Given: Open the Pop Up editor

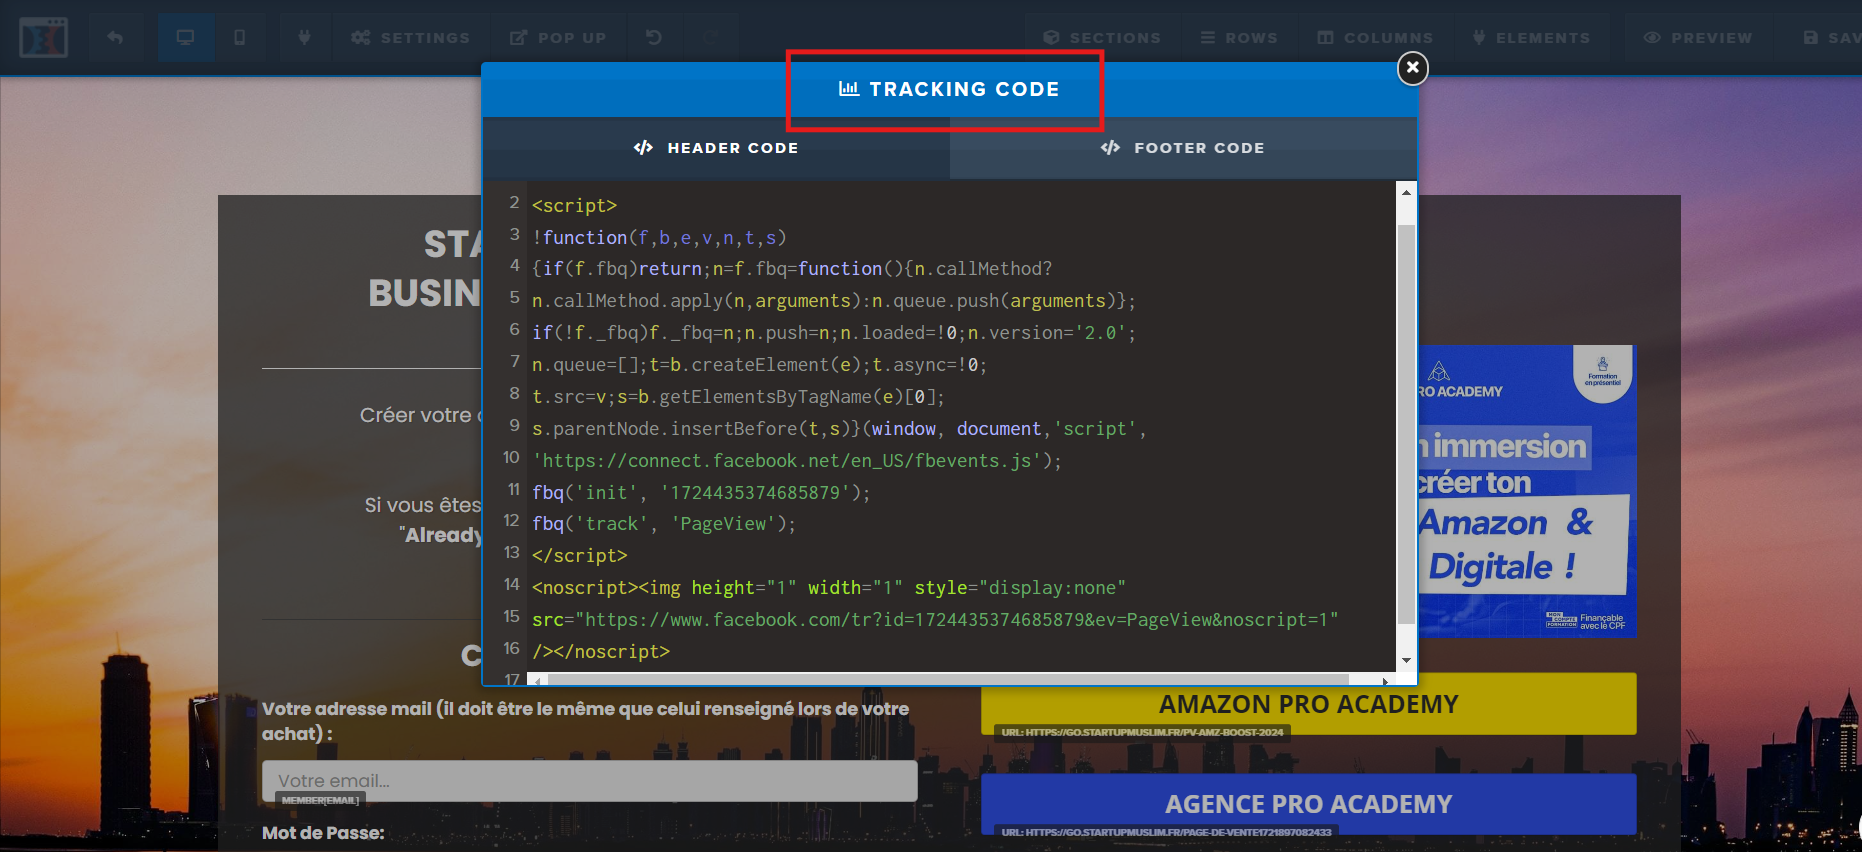Looking at the screenshot, I should pos(558,38).
